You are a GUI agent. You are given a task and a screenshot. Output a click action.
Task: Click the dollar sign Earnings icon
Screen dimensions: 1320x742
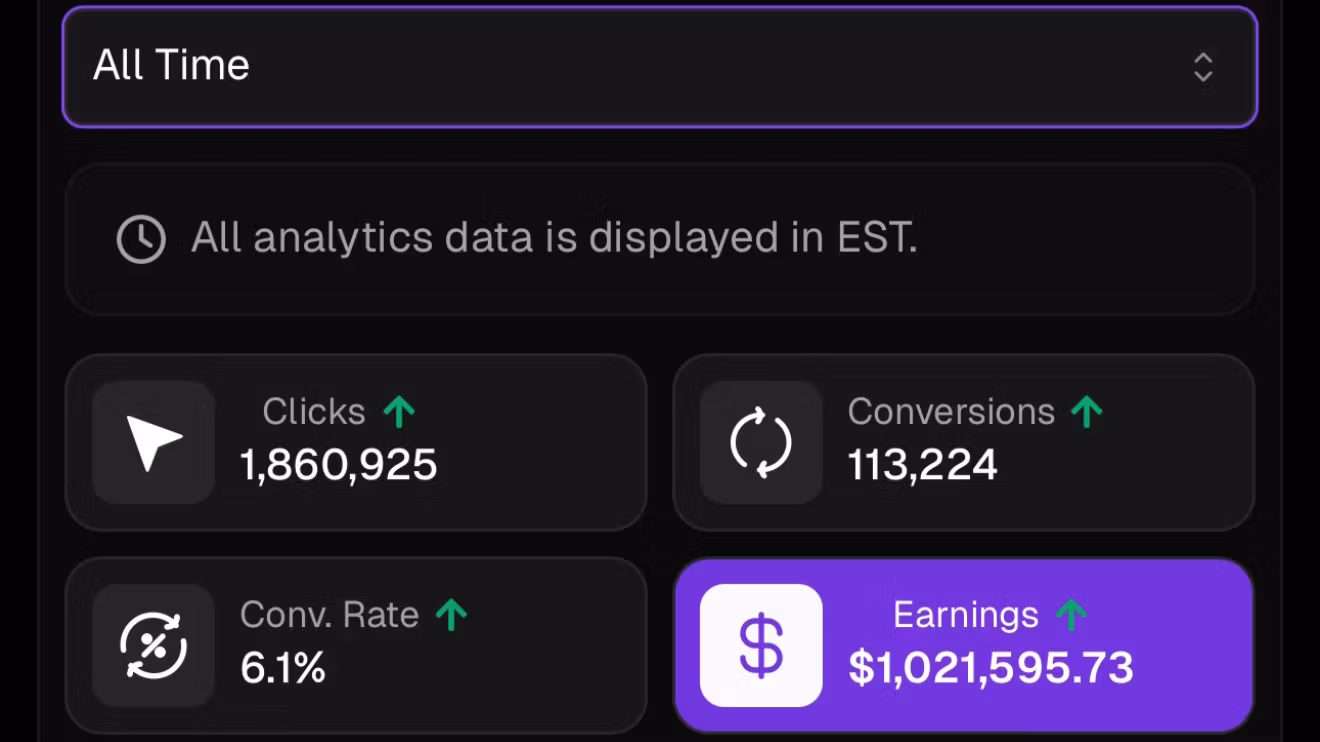pyautogui.click(x=761, y=646)
